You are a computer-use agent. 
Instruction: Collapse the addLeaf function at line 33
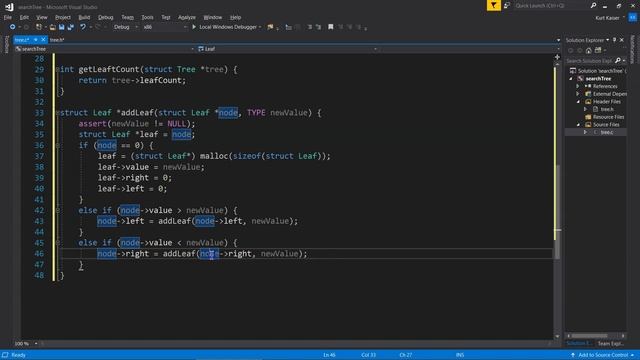coord(58,113)
